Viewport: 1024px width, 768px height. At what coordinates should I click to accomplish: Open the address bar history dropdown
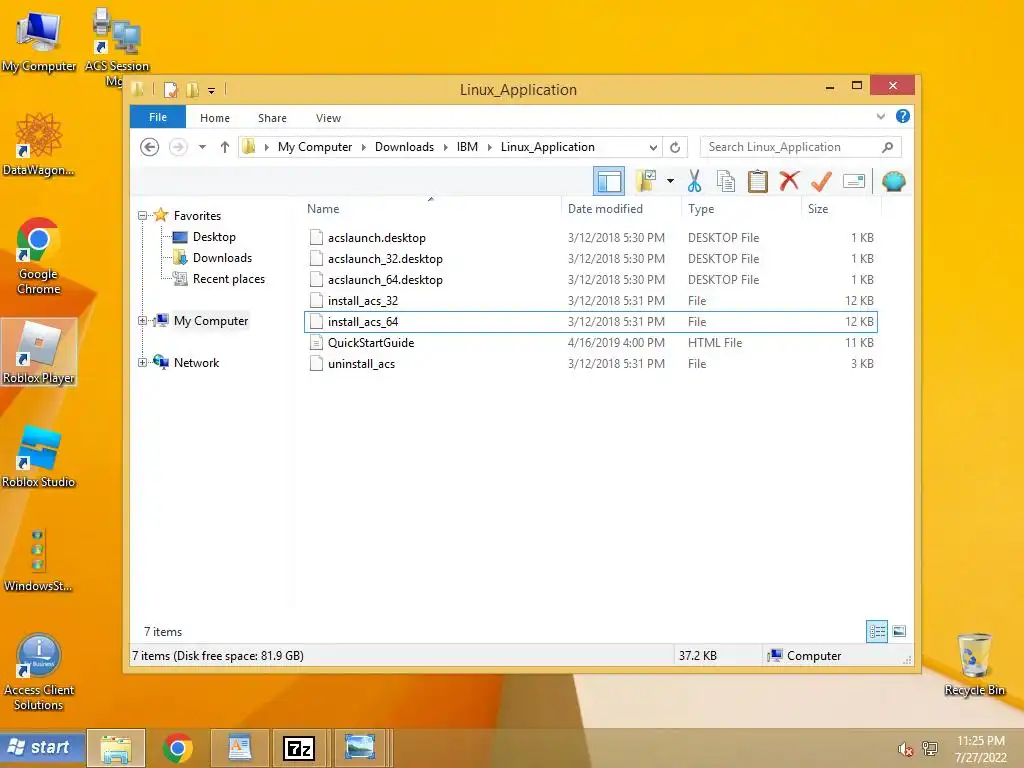pos(653,148)
